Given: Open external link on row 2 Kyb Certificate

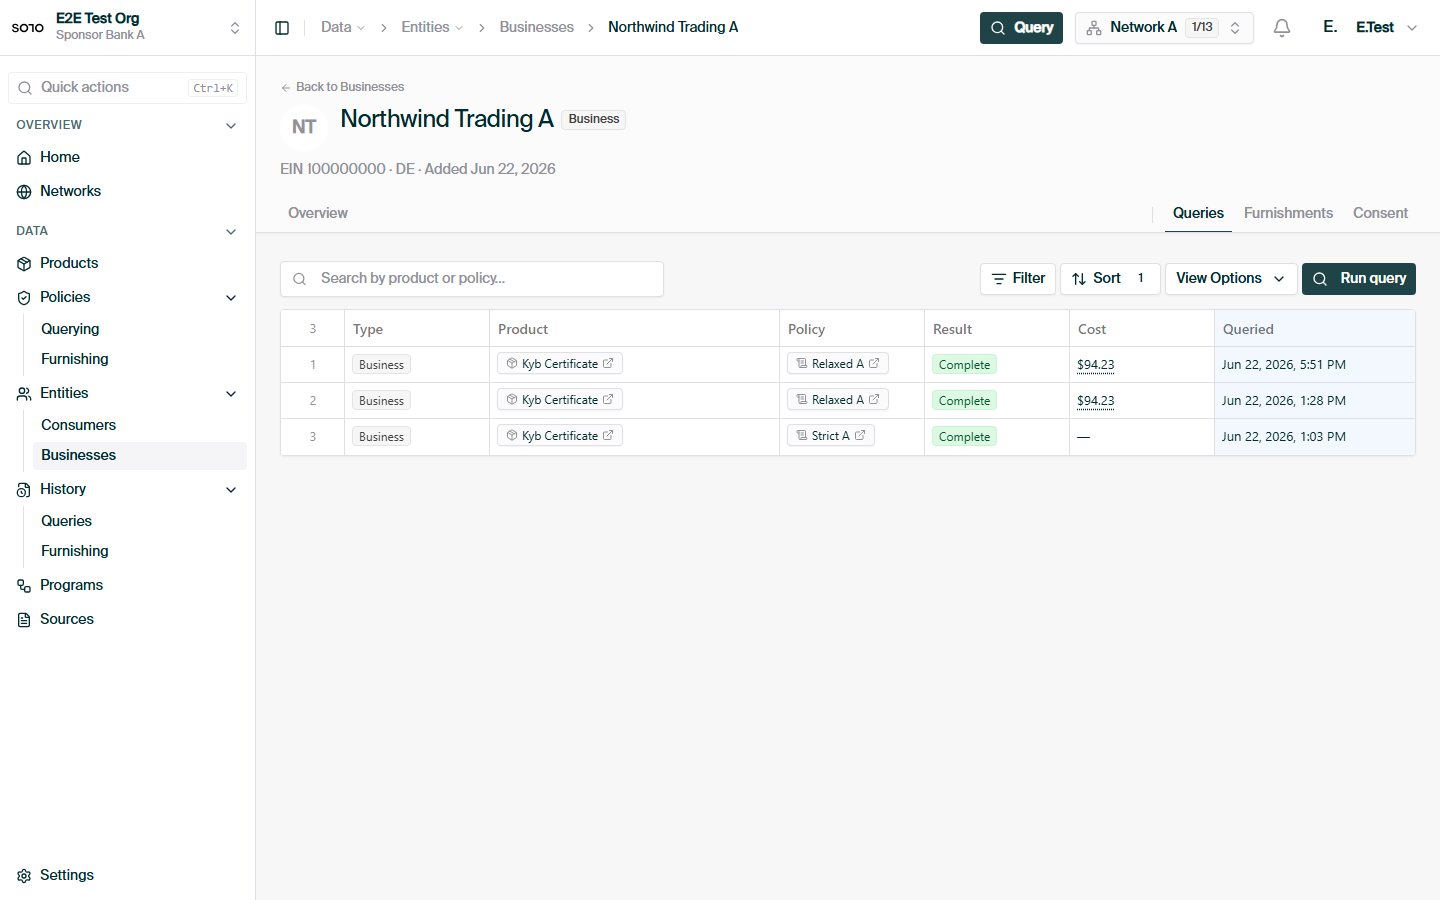Looking at the screenshot, I should (x=608, y=400).
